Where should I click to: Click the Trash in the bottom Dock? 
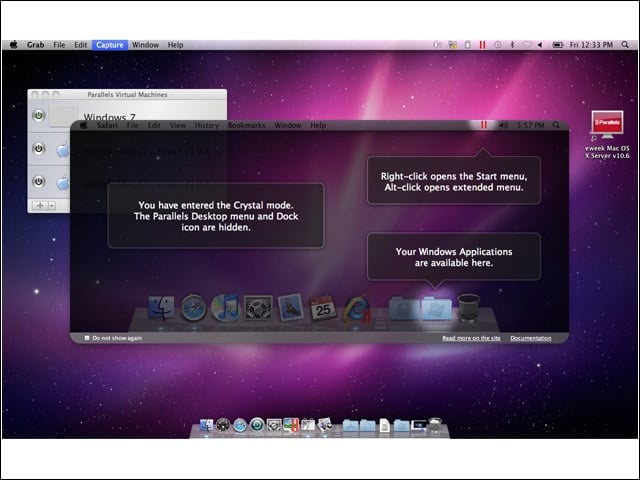(x=435, y=425)
